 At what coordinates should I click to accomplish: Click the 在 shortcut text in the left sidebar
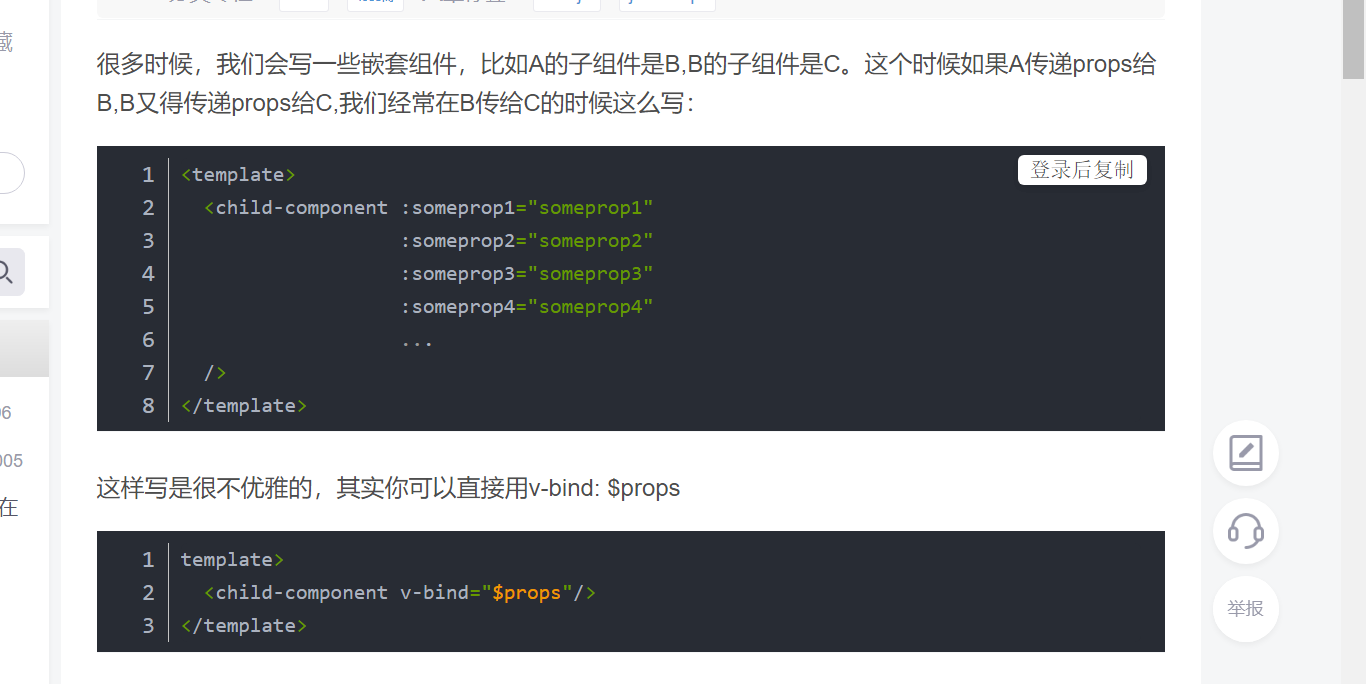click(x=8, y=508)
